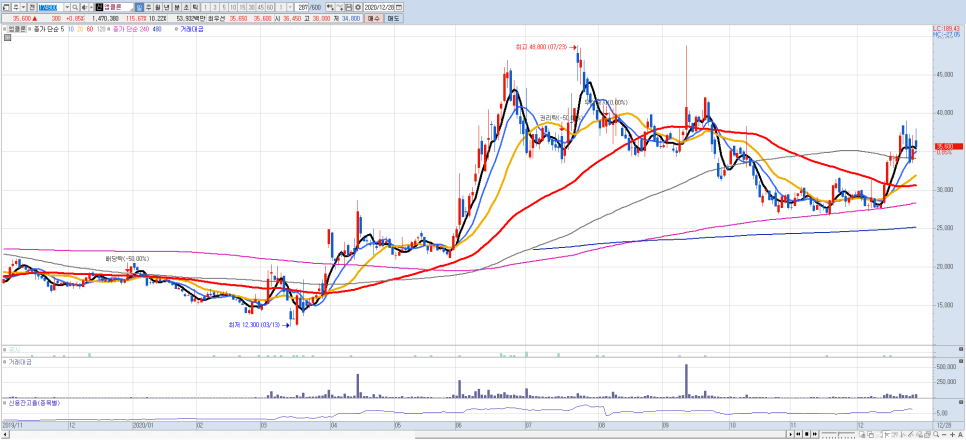Click the 매수 buy button

(x=373, y=18)
